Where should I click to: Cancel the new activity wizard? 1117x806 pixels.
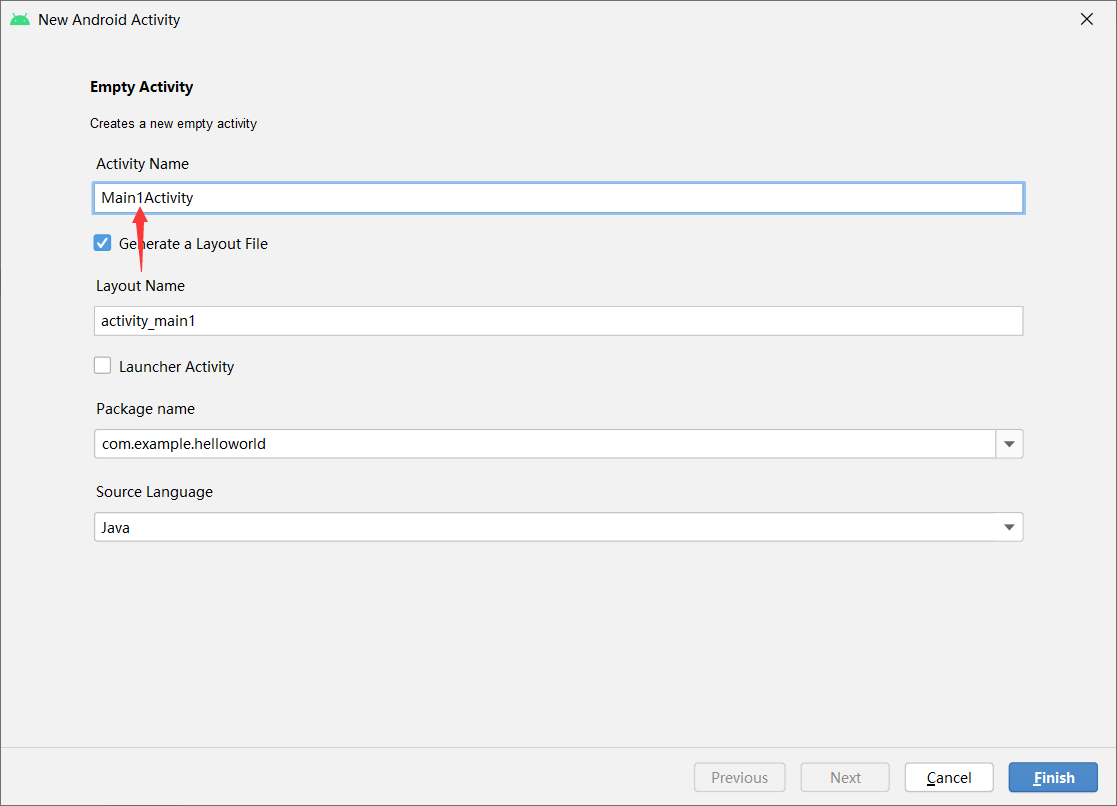tap(948, 777)
